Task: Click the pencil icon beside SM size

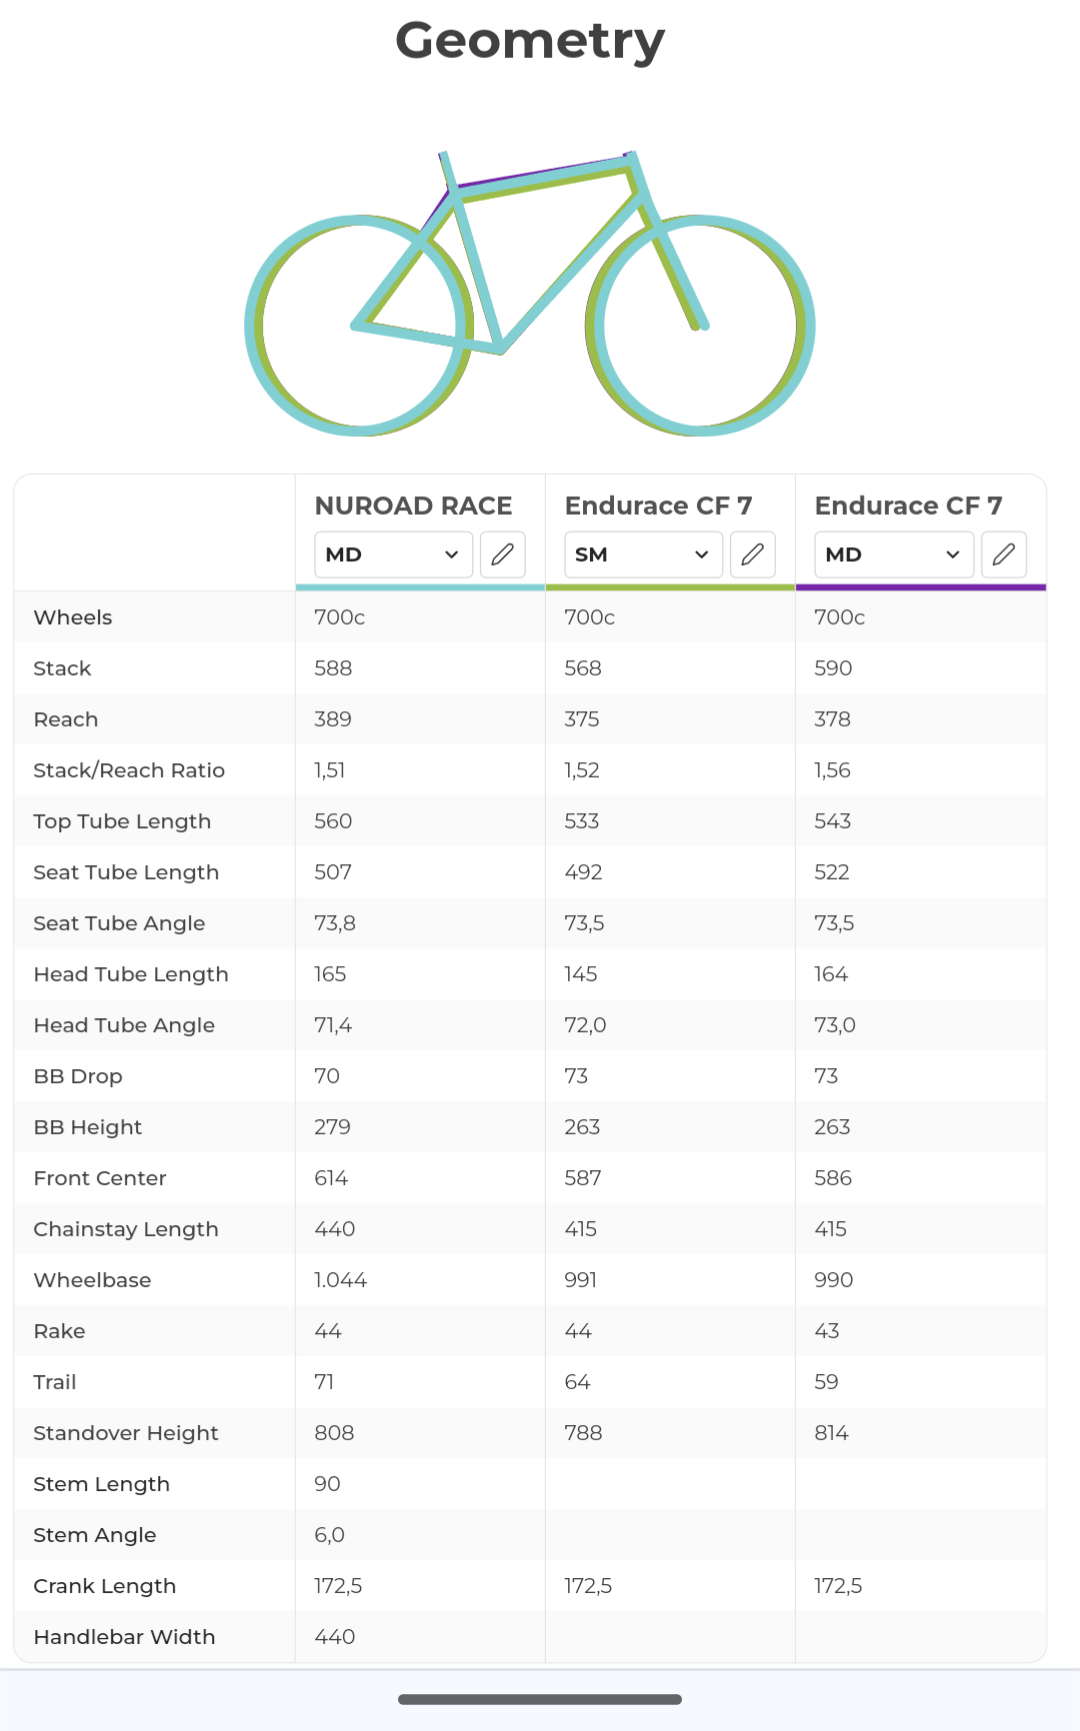Action: [x=753, y=554]
